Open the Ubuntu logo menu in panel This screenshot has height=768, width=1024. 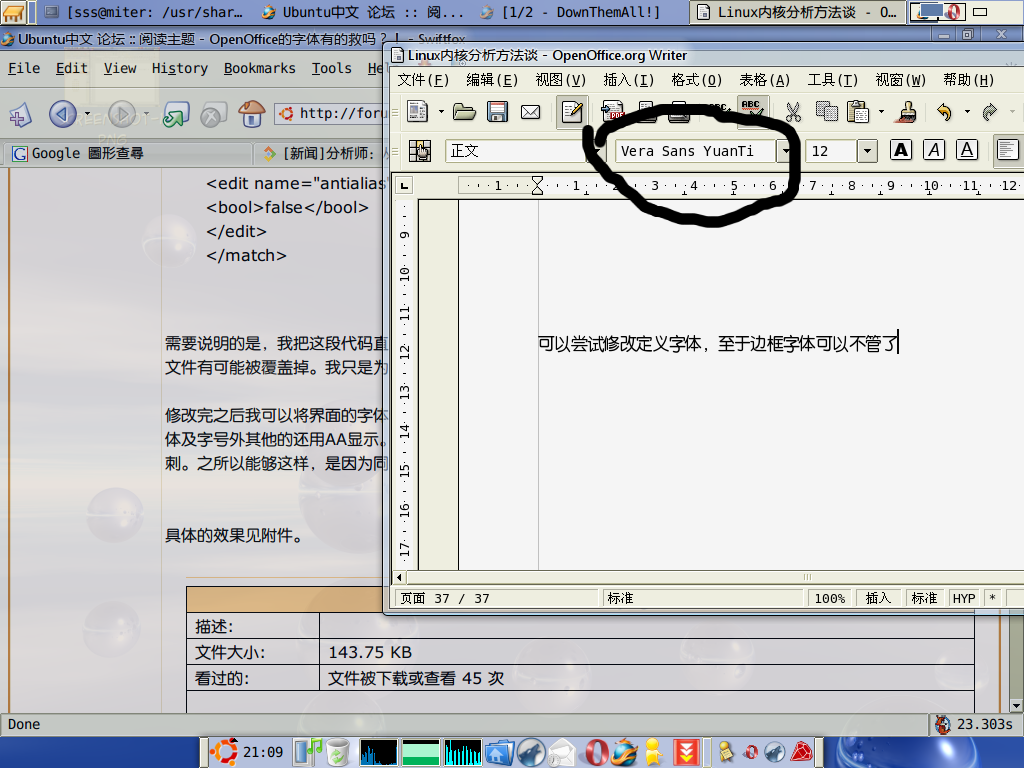tap(223, 752)
